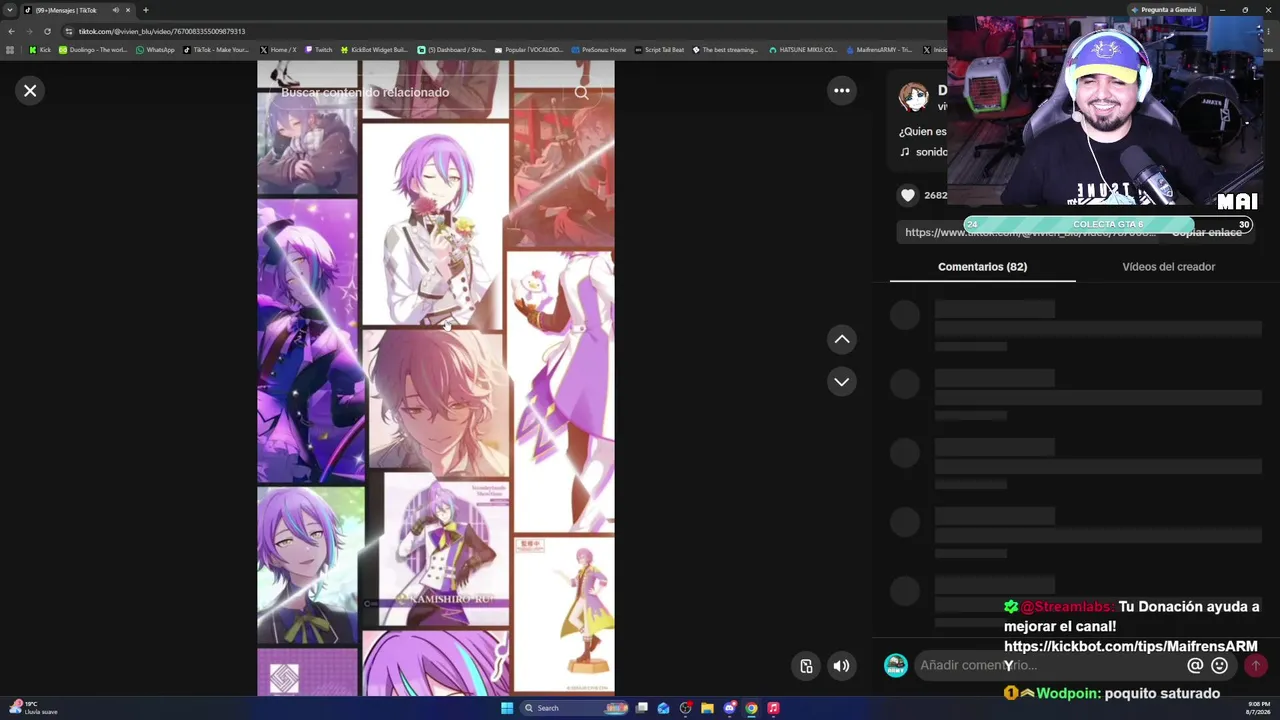
Task: Go back in browser history
Action: pyautogui.click(x=11, y=31)
